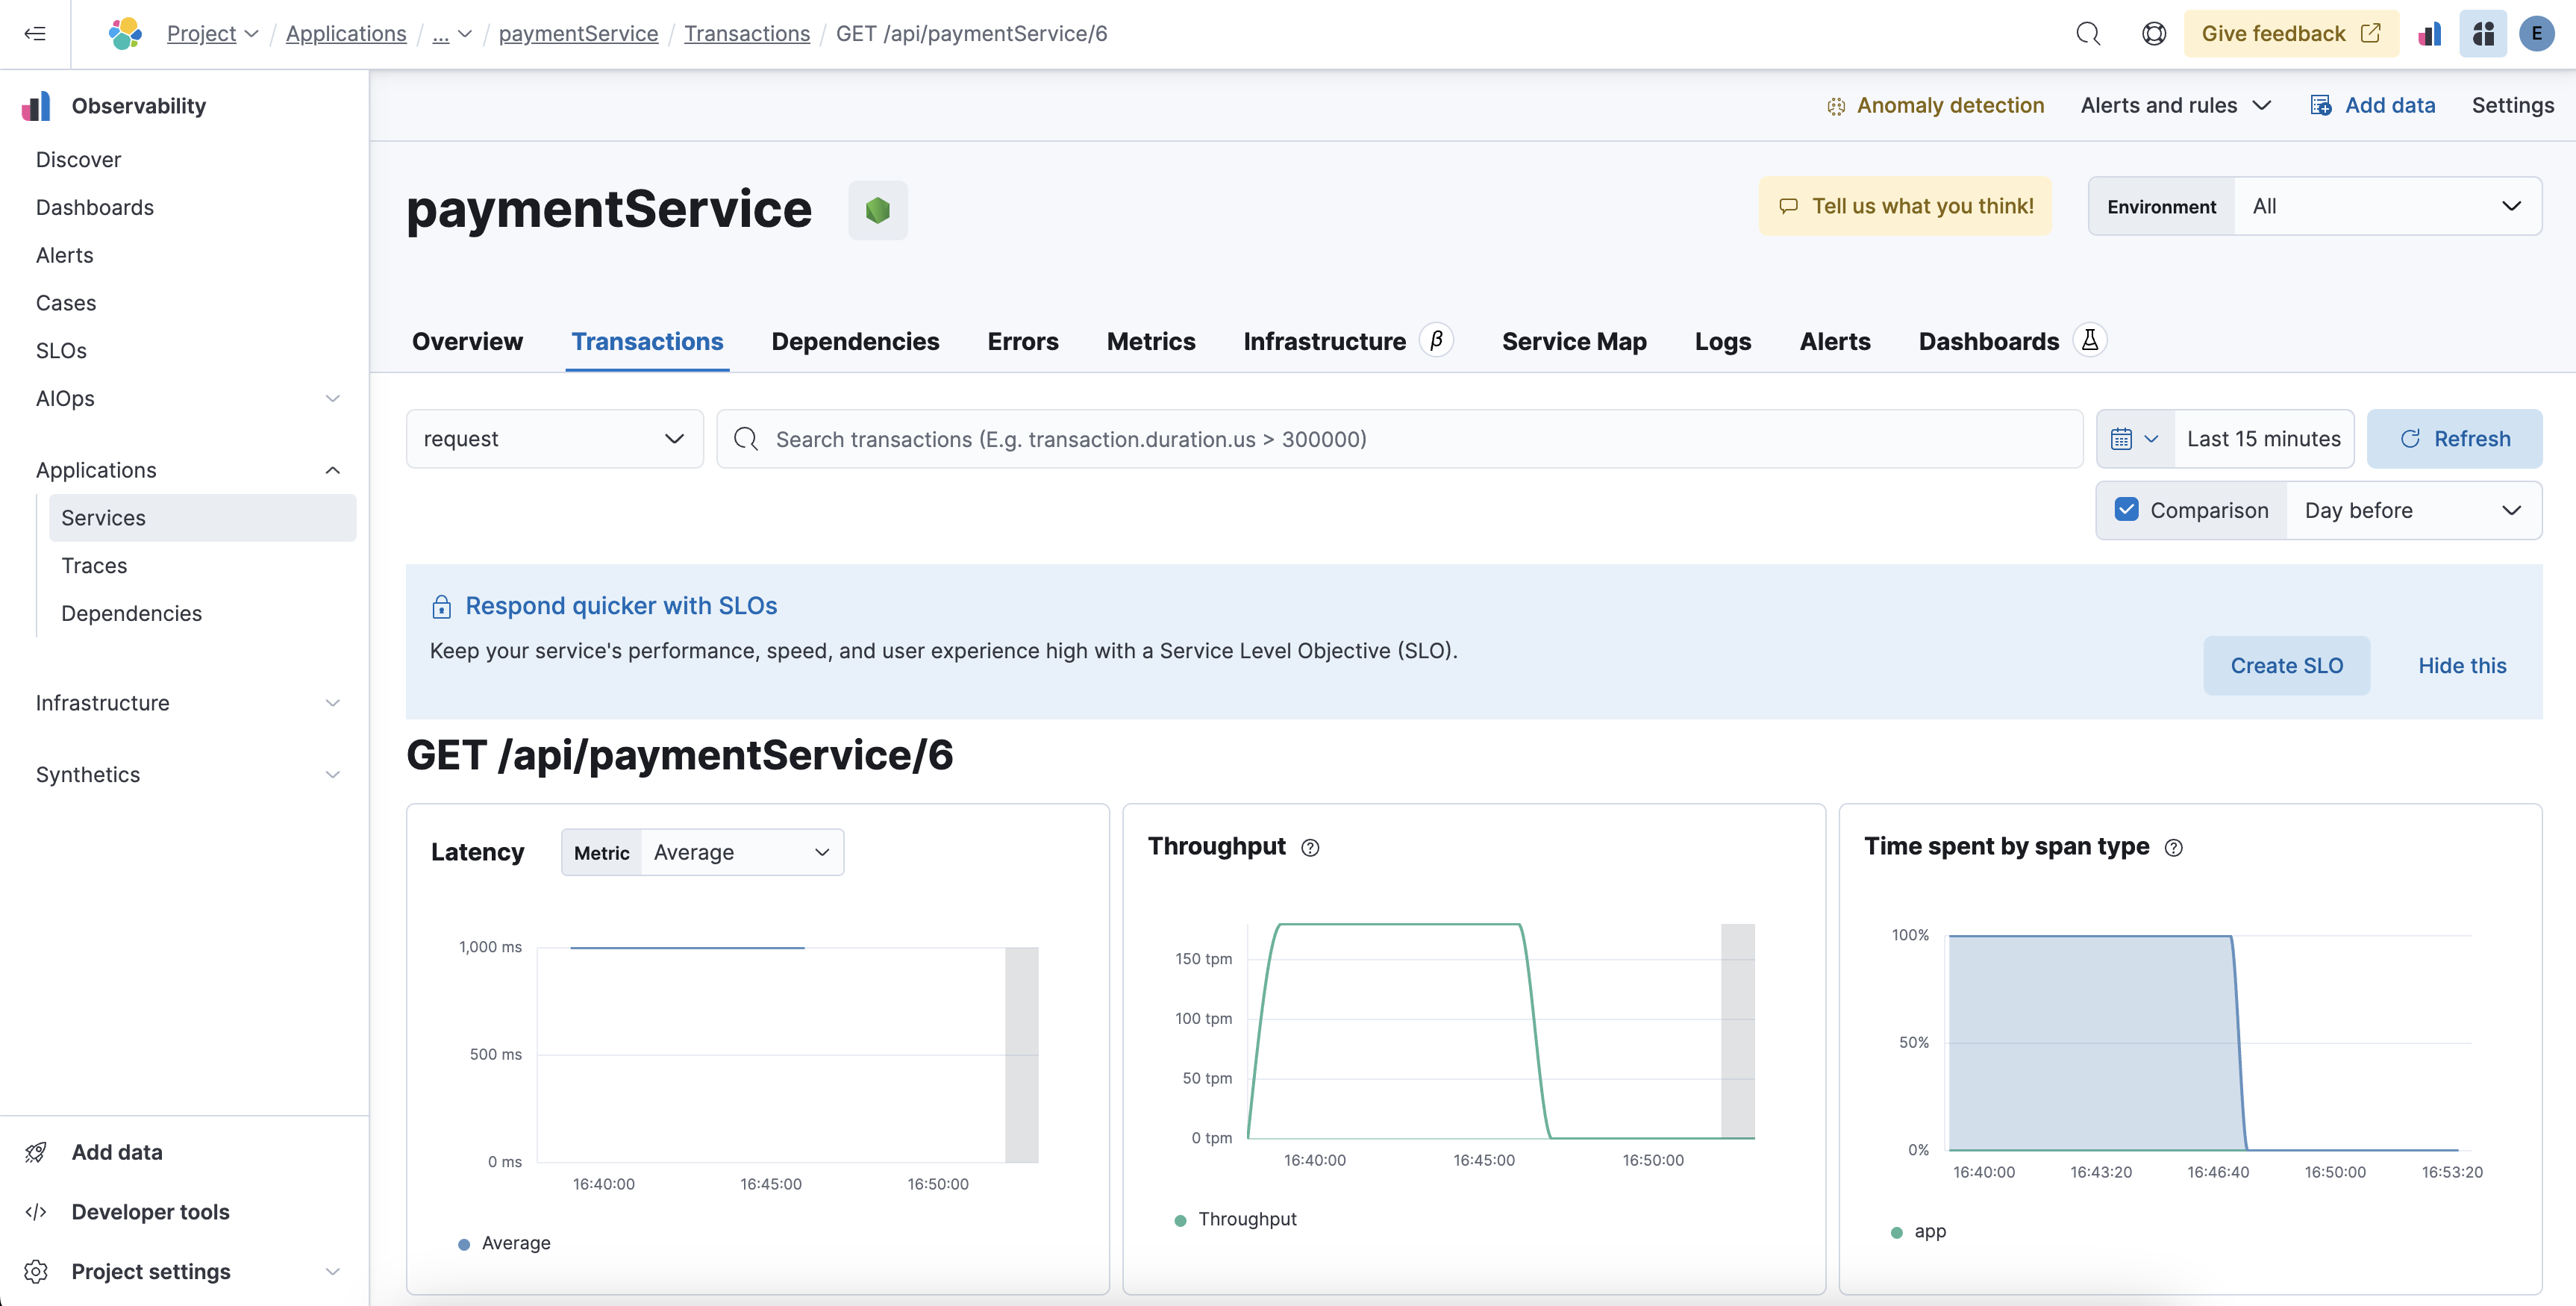Collapse the side navigation menu icon
This screenshot has height=1306, width=2576.
point(35,34)
